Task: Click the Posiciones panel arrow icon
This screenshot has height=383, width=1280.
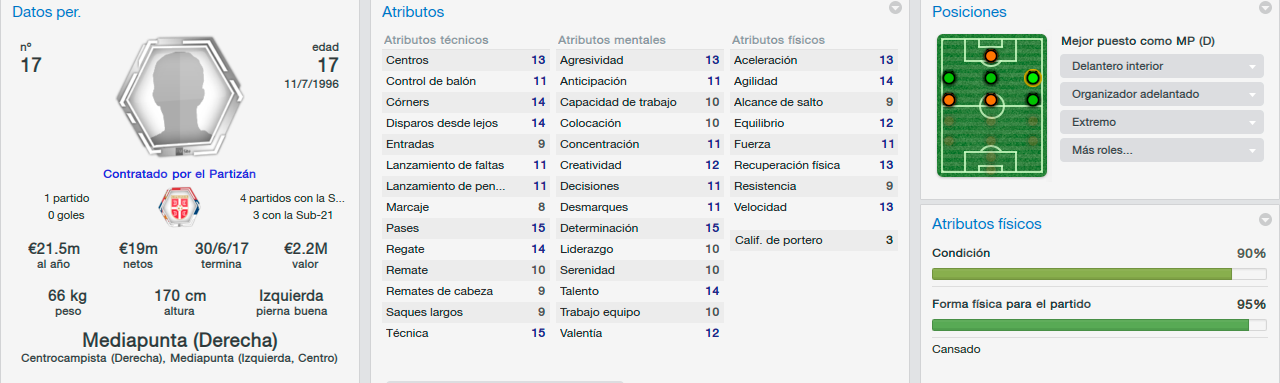Action: 1266,8
